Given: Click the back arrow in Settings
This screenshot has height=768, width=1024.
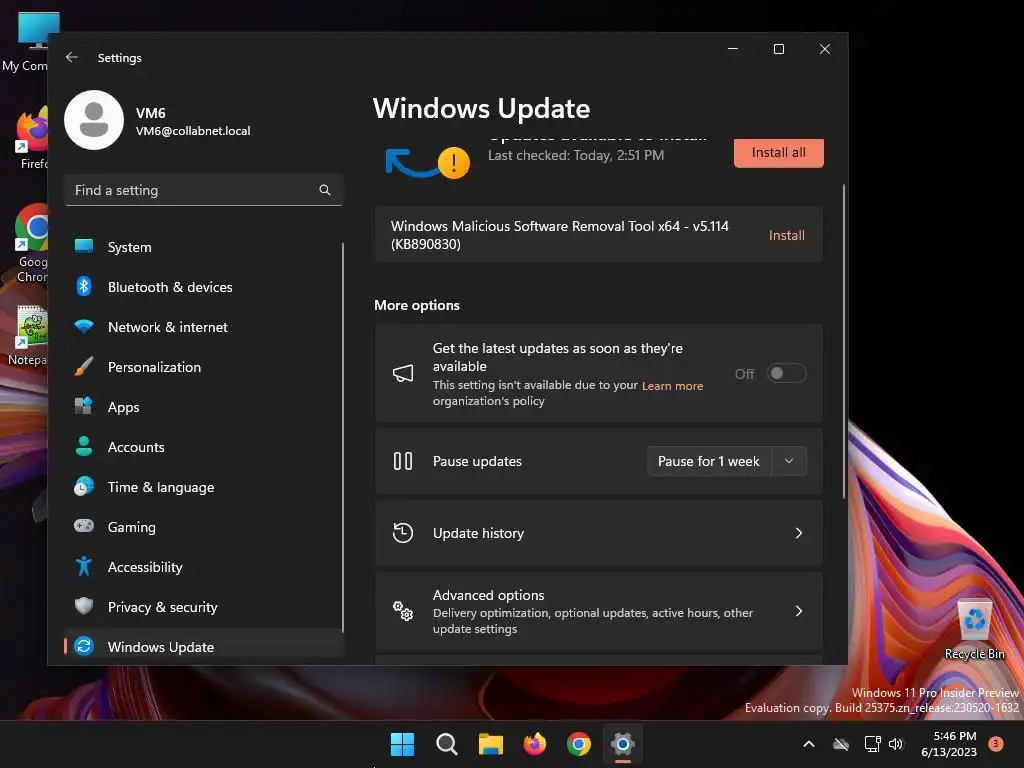Looking at the screenshot, I should 72,57.
